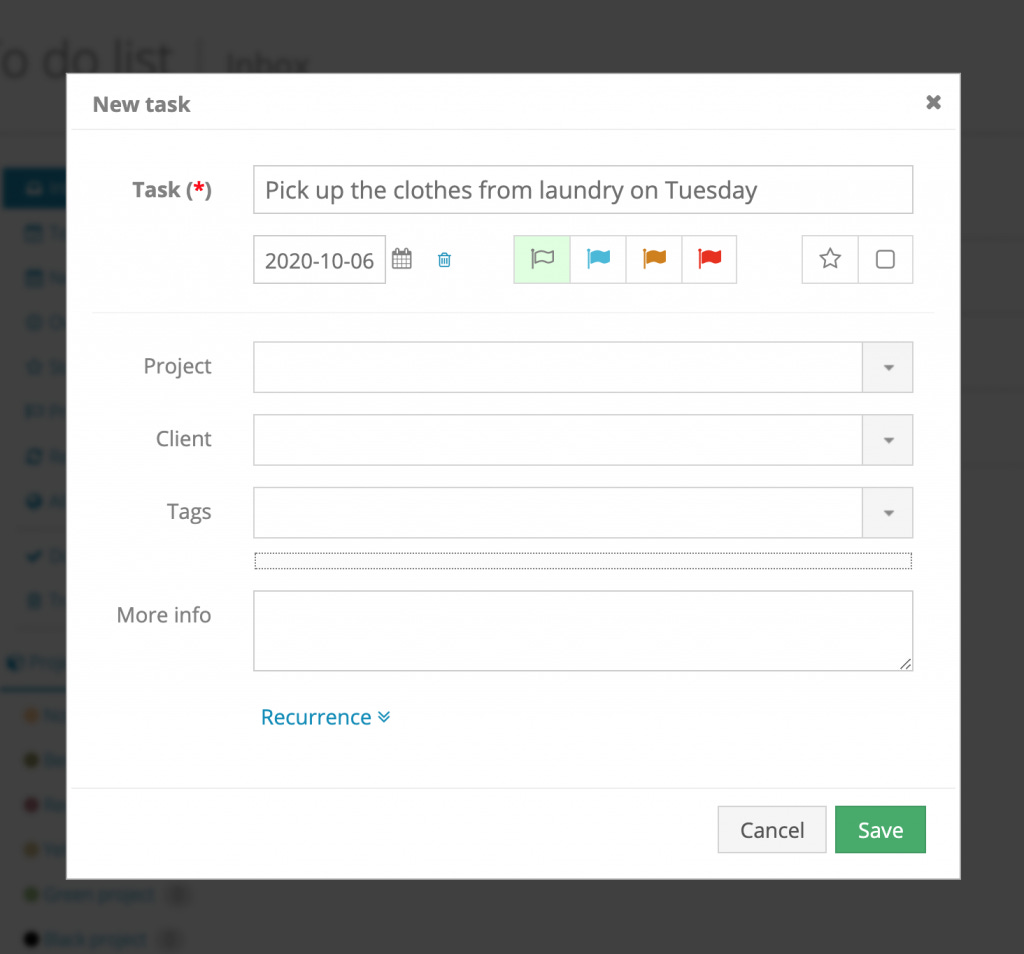Clear the due date with trash icon
This screenshot has width=1024, height=954.
444,260
